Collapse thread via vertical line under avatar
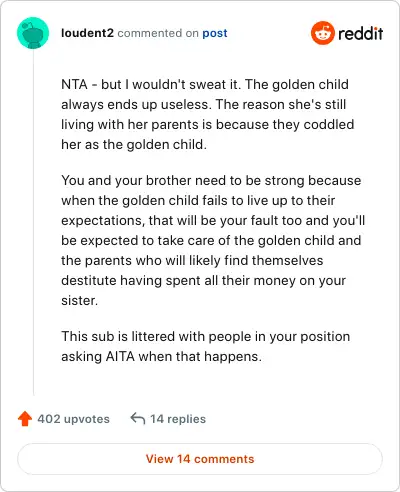The height and width of the screenshot is (492, 400). pos(33,222)
